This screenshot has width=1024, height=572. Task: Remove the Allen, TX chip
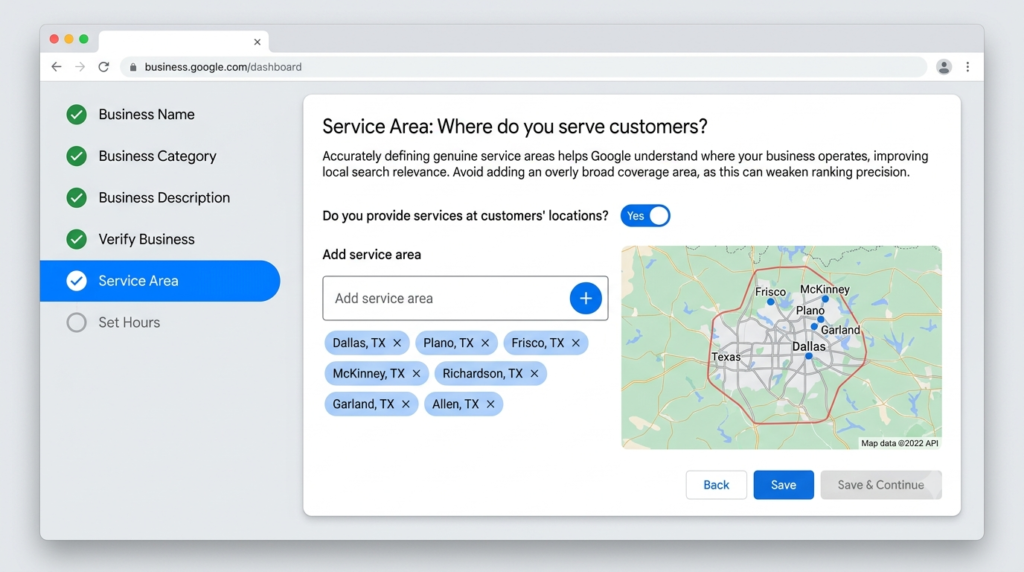tap(490, 404)
